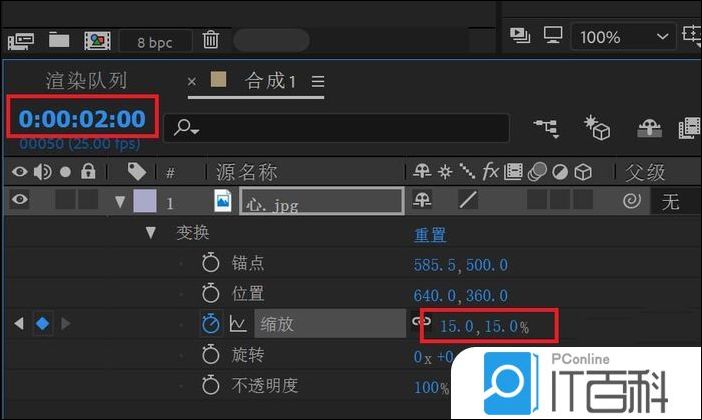Toggle the 3D layer box for 心.jpg
This screenshot has width=702, height=420.
click(x=583, y=200)
